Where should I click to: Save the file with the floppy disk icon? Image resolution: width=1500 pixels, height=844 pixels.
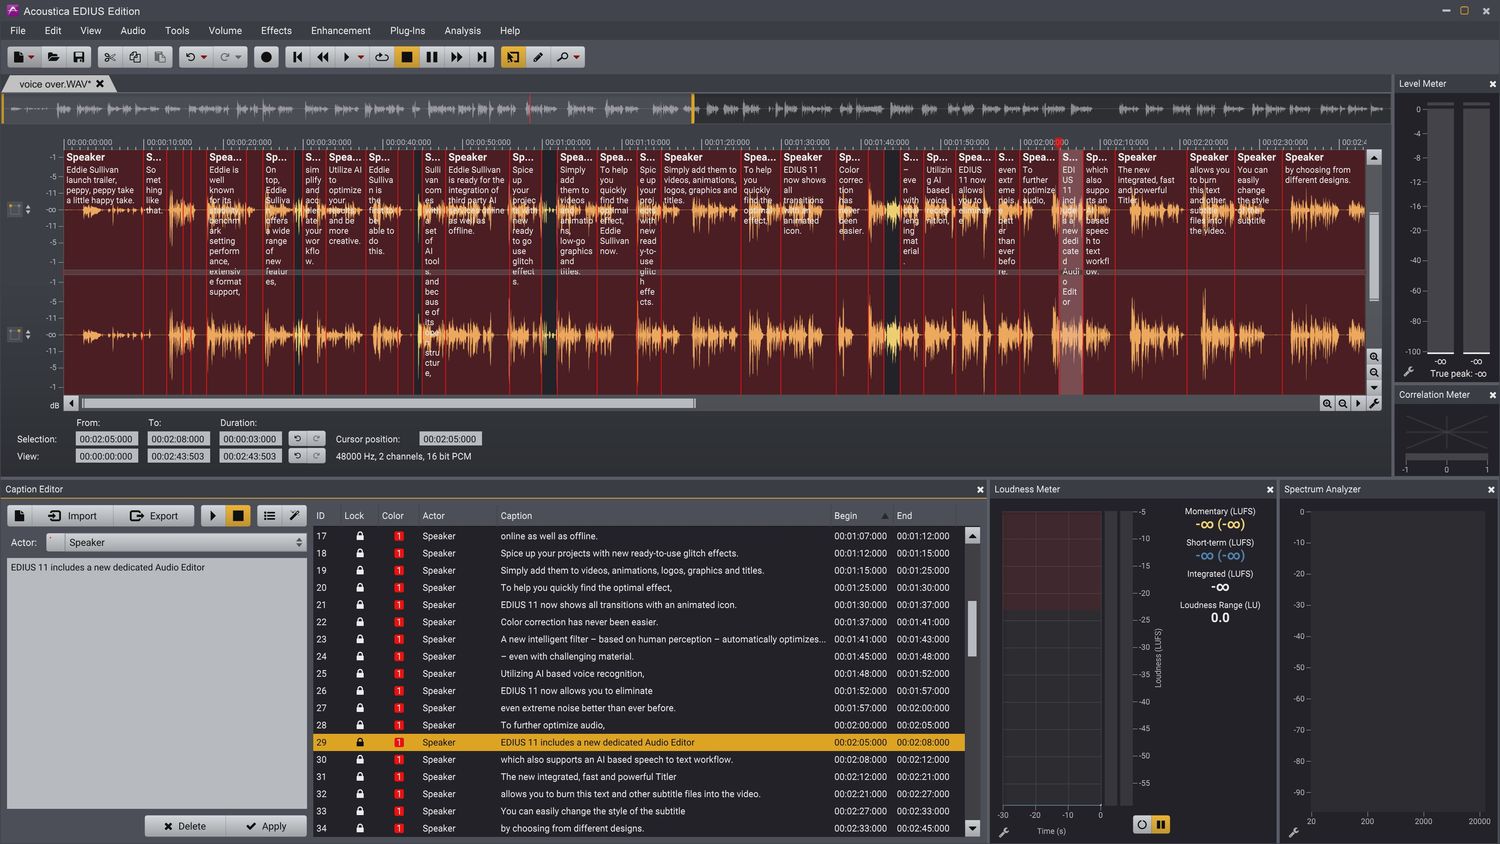tap(79, 57)
